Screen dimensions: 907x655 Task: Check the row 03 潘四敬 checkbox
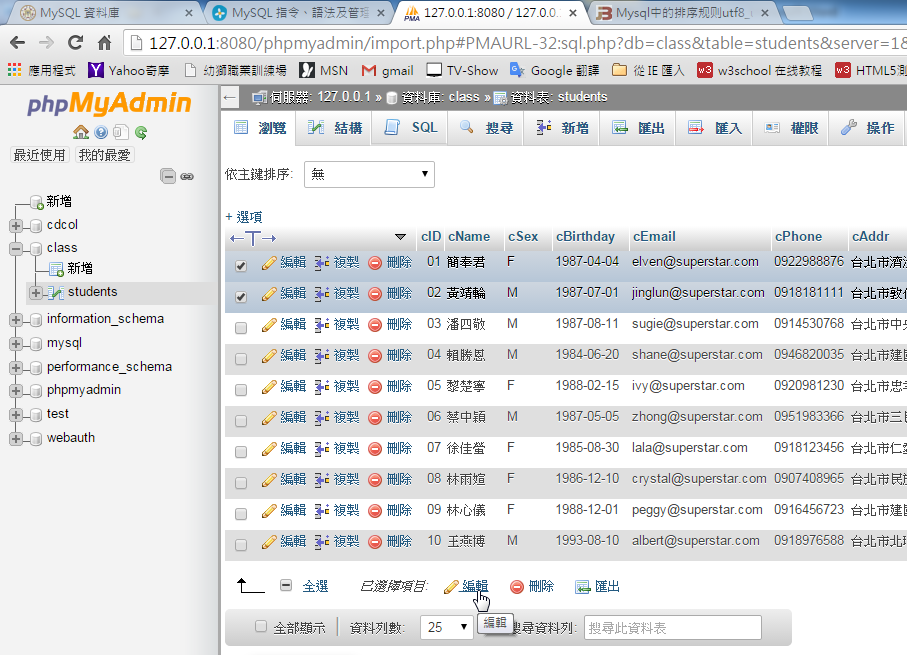pos(241,328)
